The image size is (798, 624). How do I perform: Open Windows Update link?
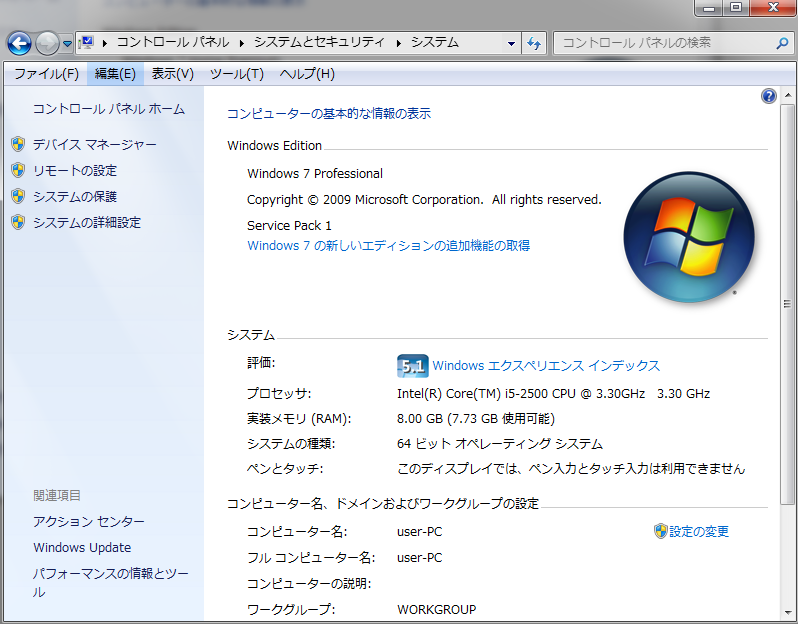[x=82, y=548]
